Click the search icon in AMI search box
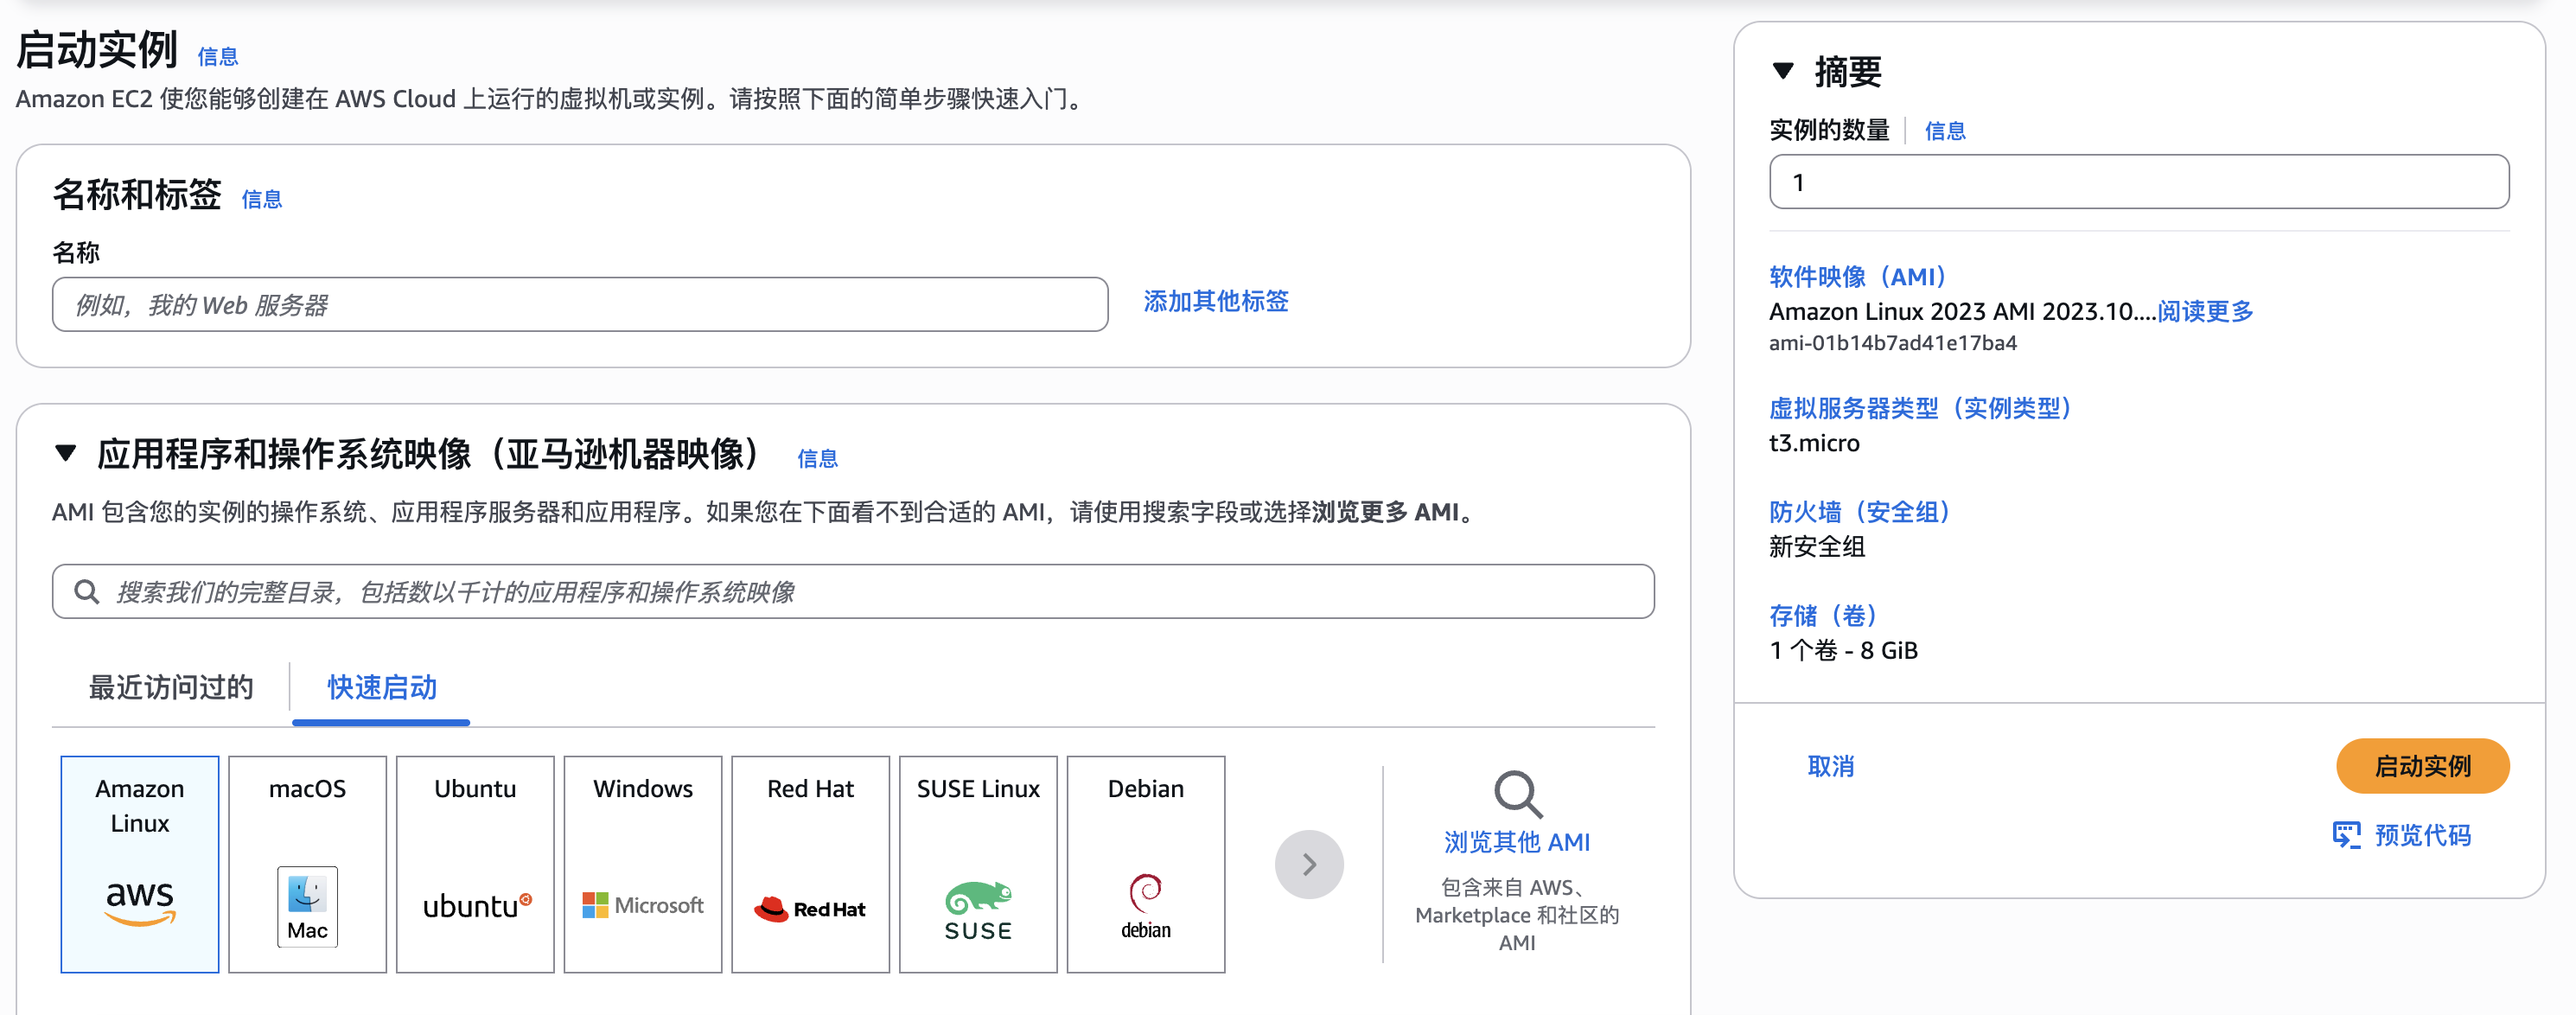Viewport: 2576px width, 1015px height. pos(87,592)
